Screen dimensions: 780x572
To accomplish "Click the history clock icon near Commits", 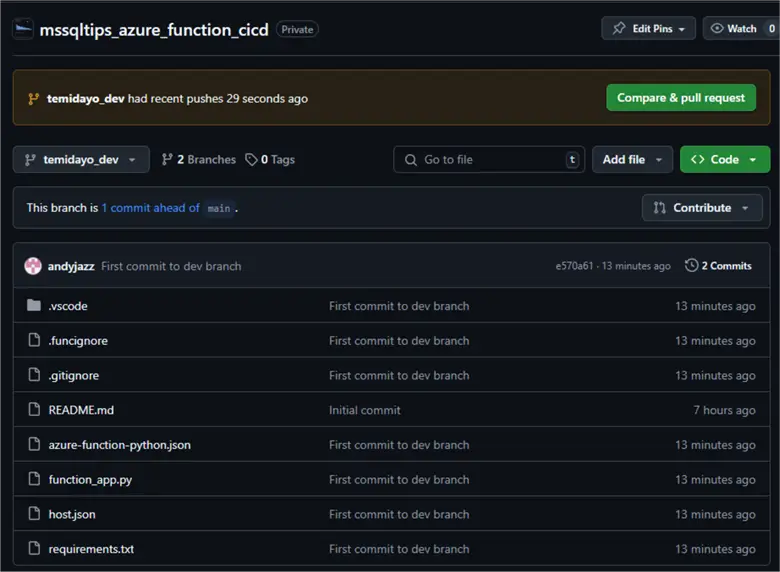I will click(691, 265).
